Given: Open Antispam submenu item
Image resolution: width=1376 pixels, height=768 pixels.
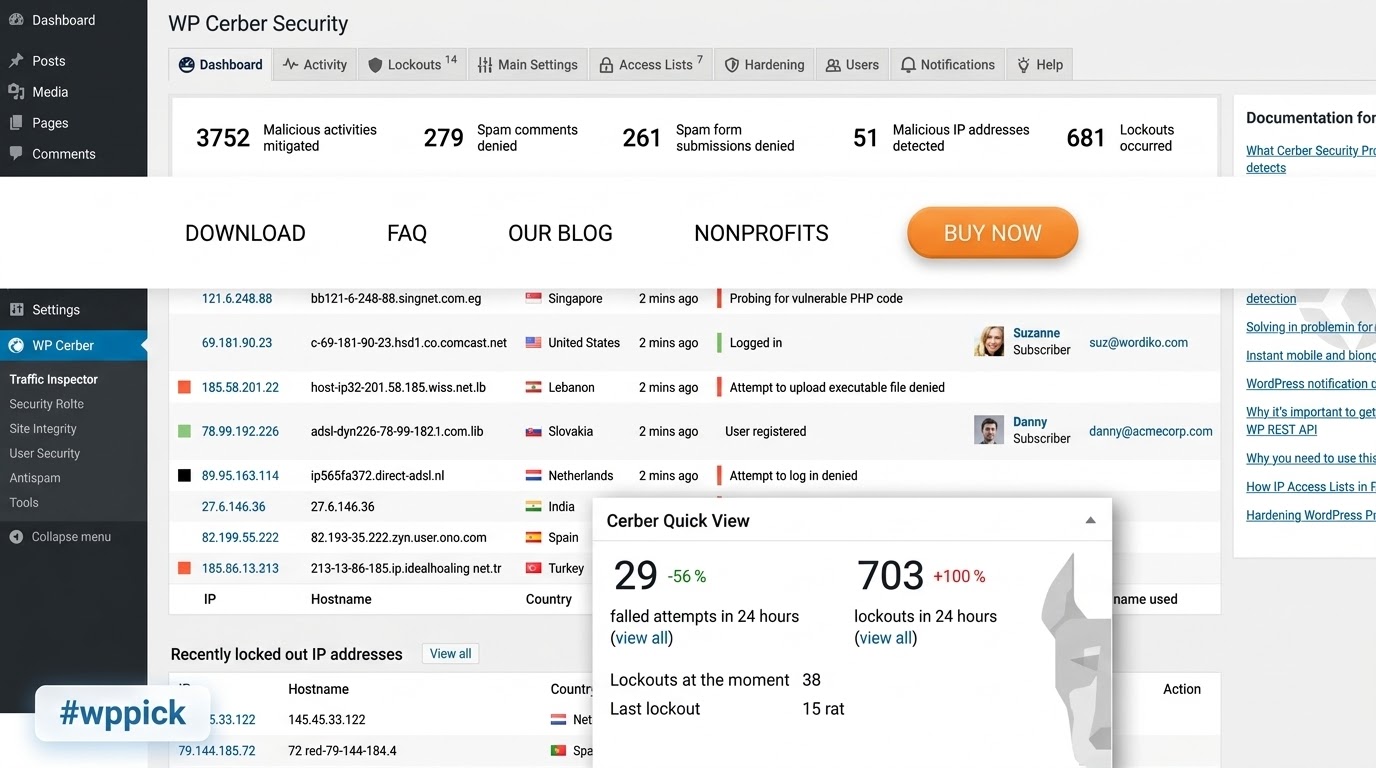Looking at the screenshot, I should [x=35, y=478].
